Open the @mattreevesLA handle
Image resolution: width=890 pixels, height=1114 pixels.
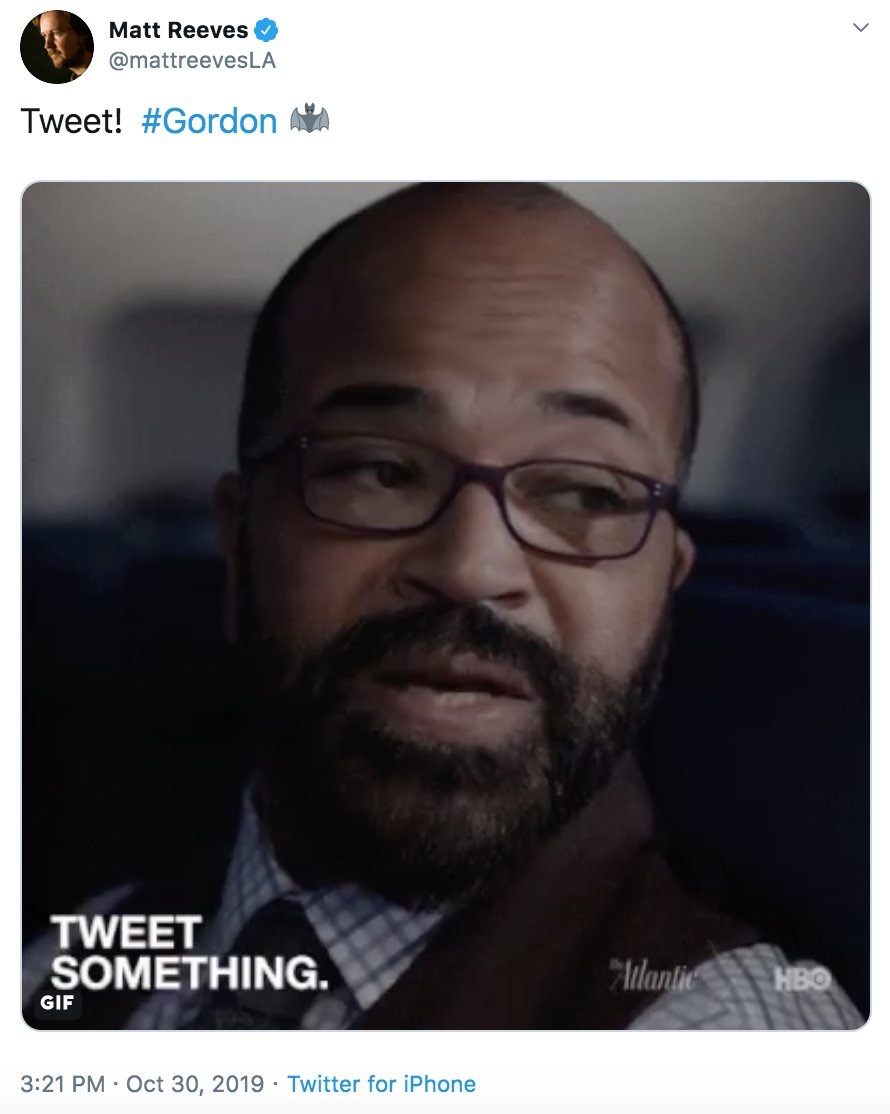coord(192,60)
